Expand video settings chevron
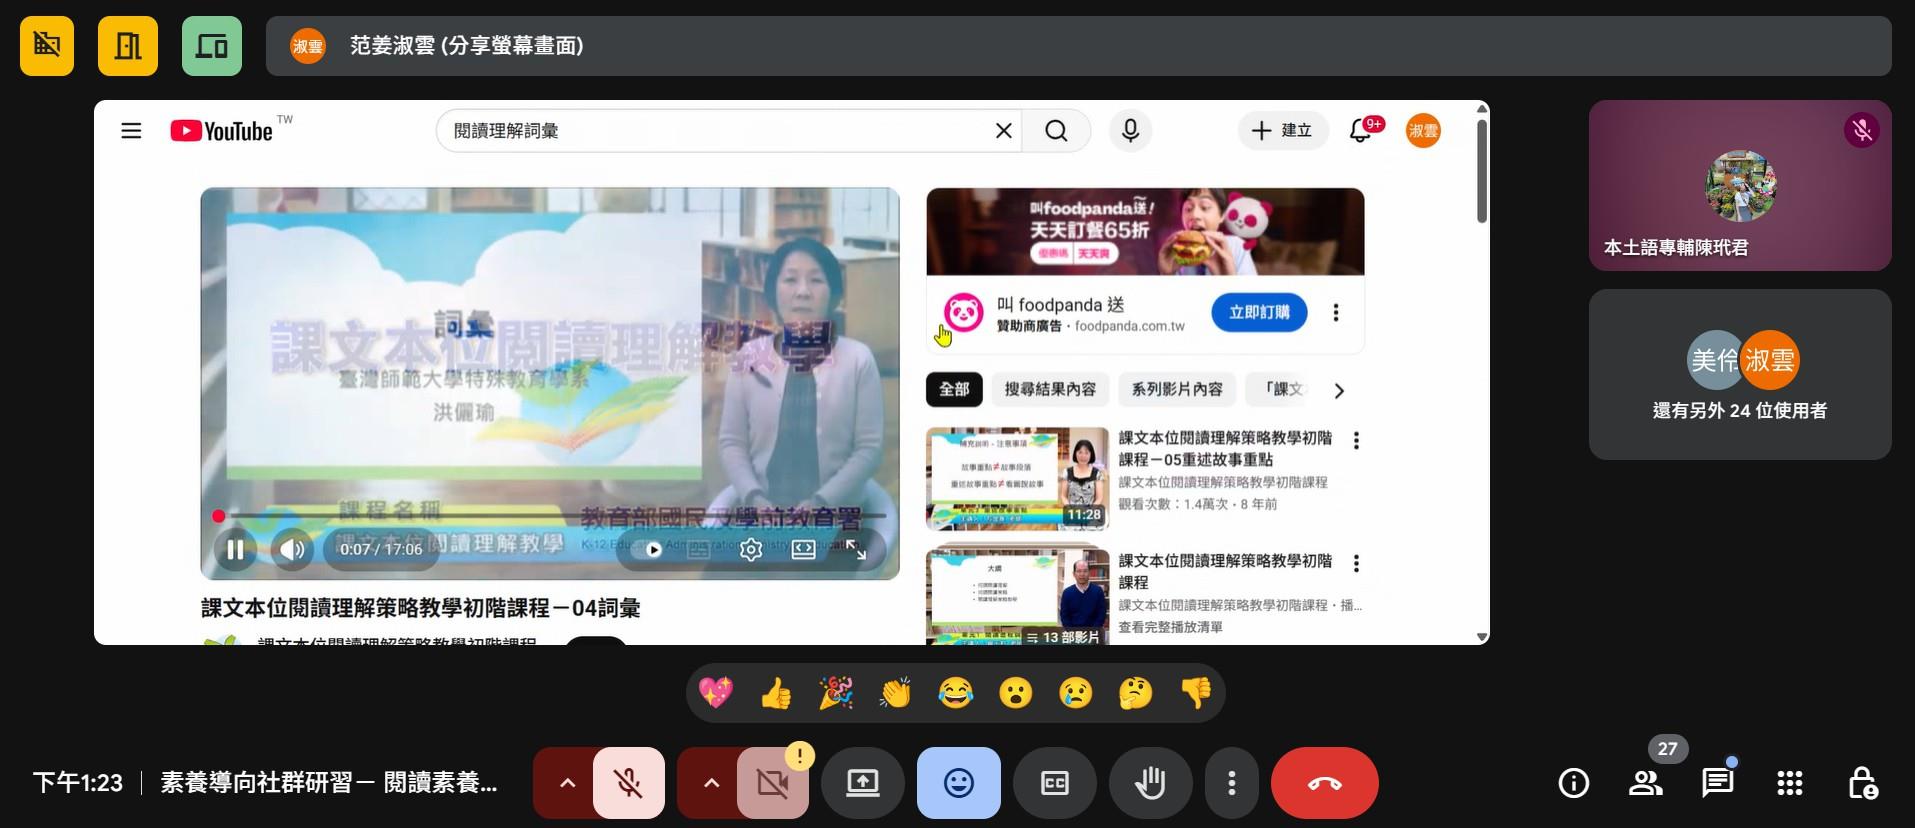 point(711,783)
